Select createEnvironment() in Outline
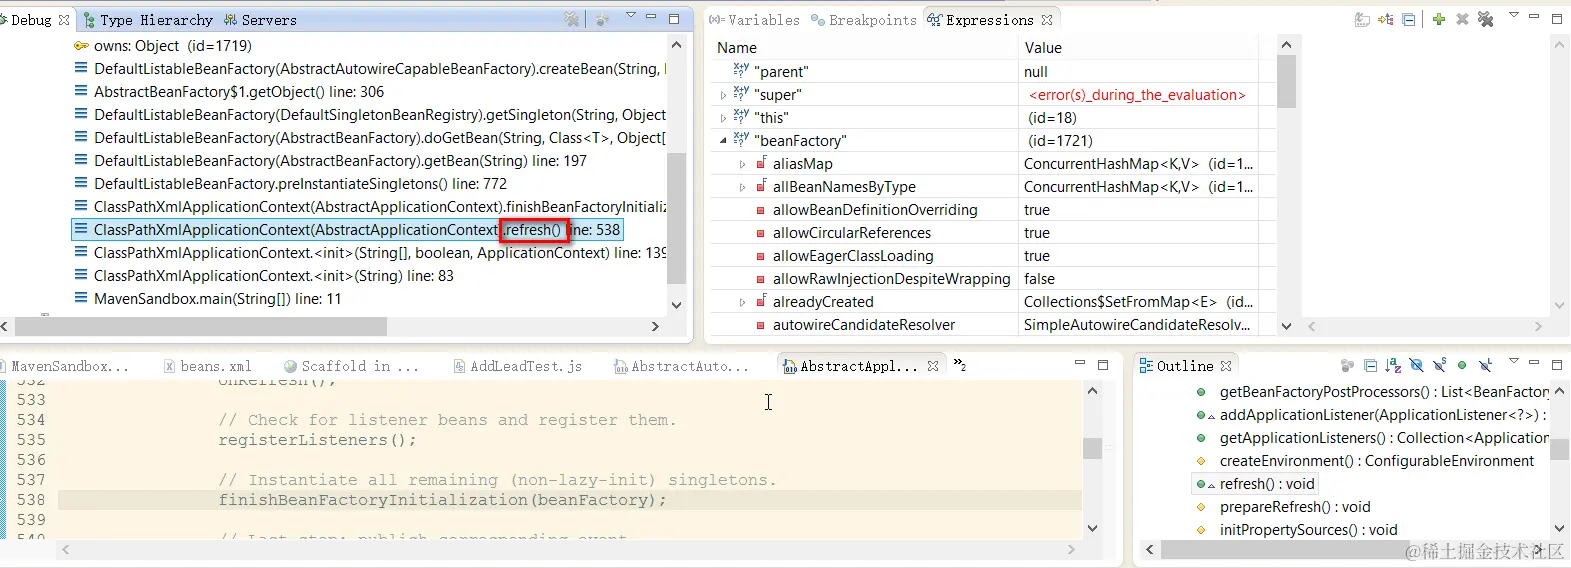 [x=1365, y=461]
